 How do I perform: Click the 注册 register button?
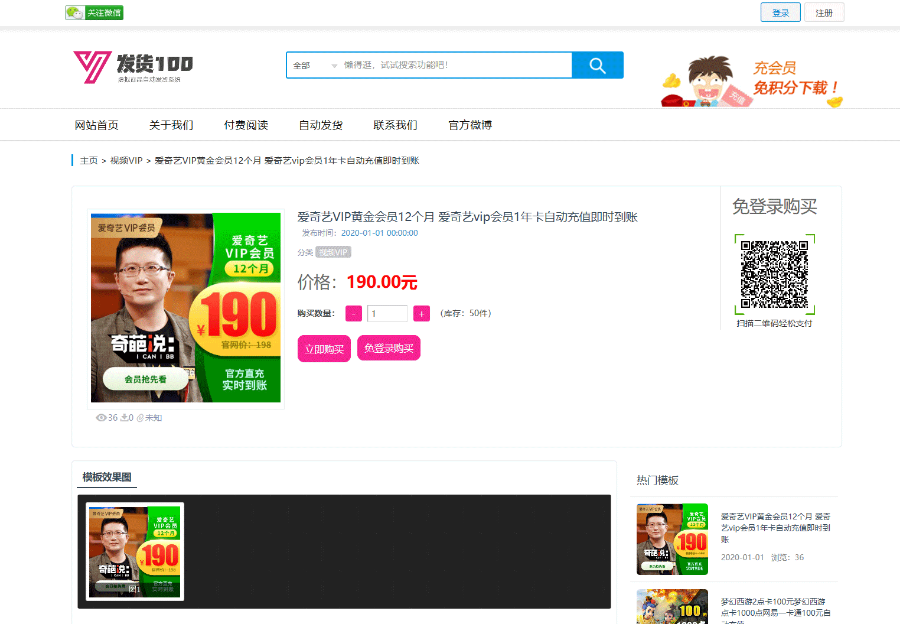824,13
